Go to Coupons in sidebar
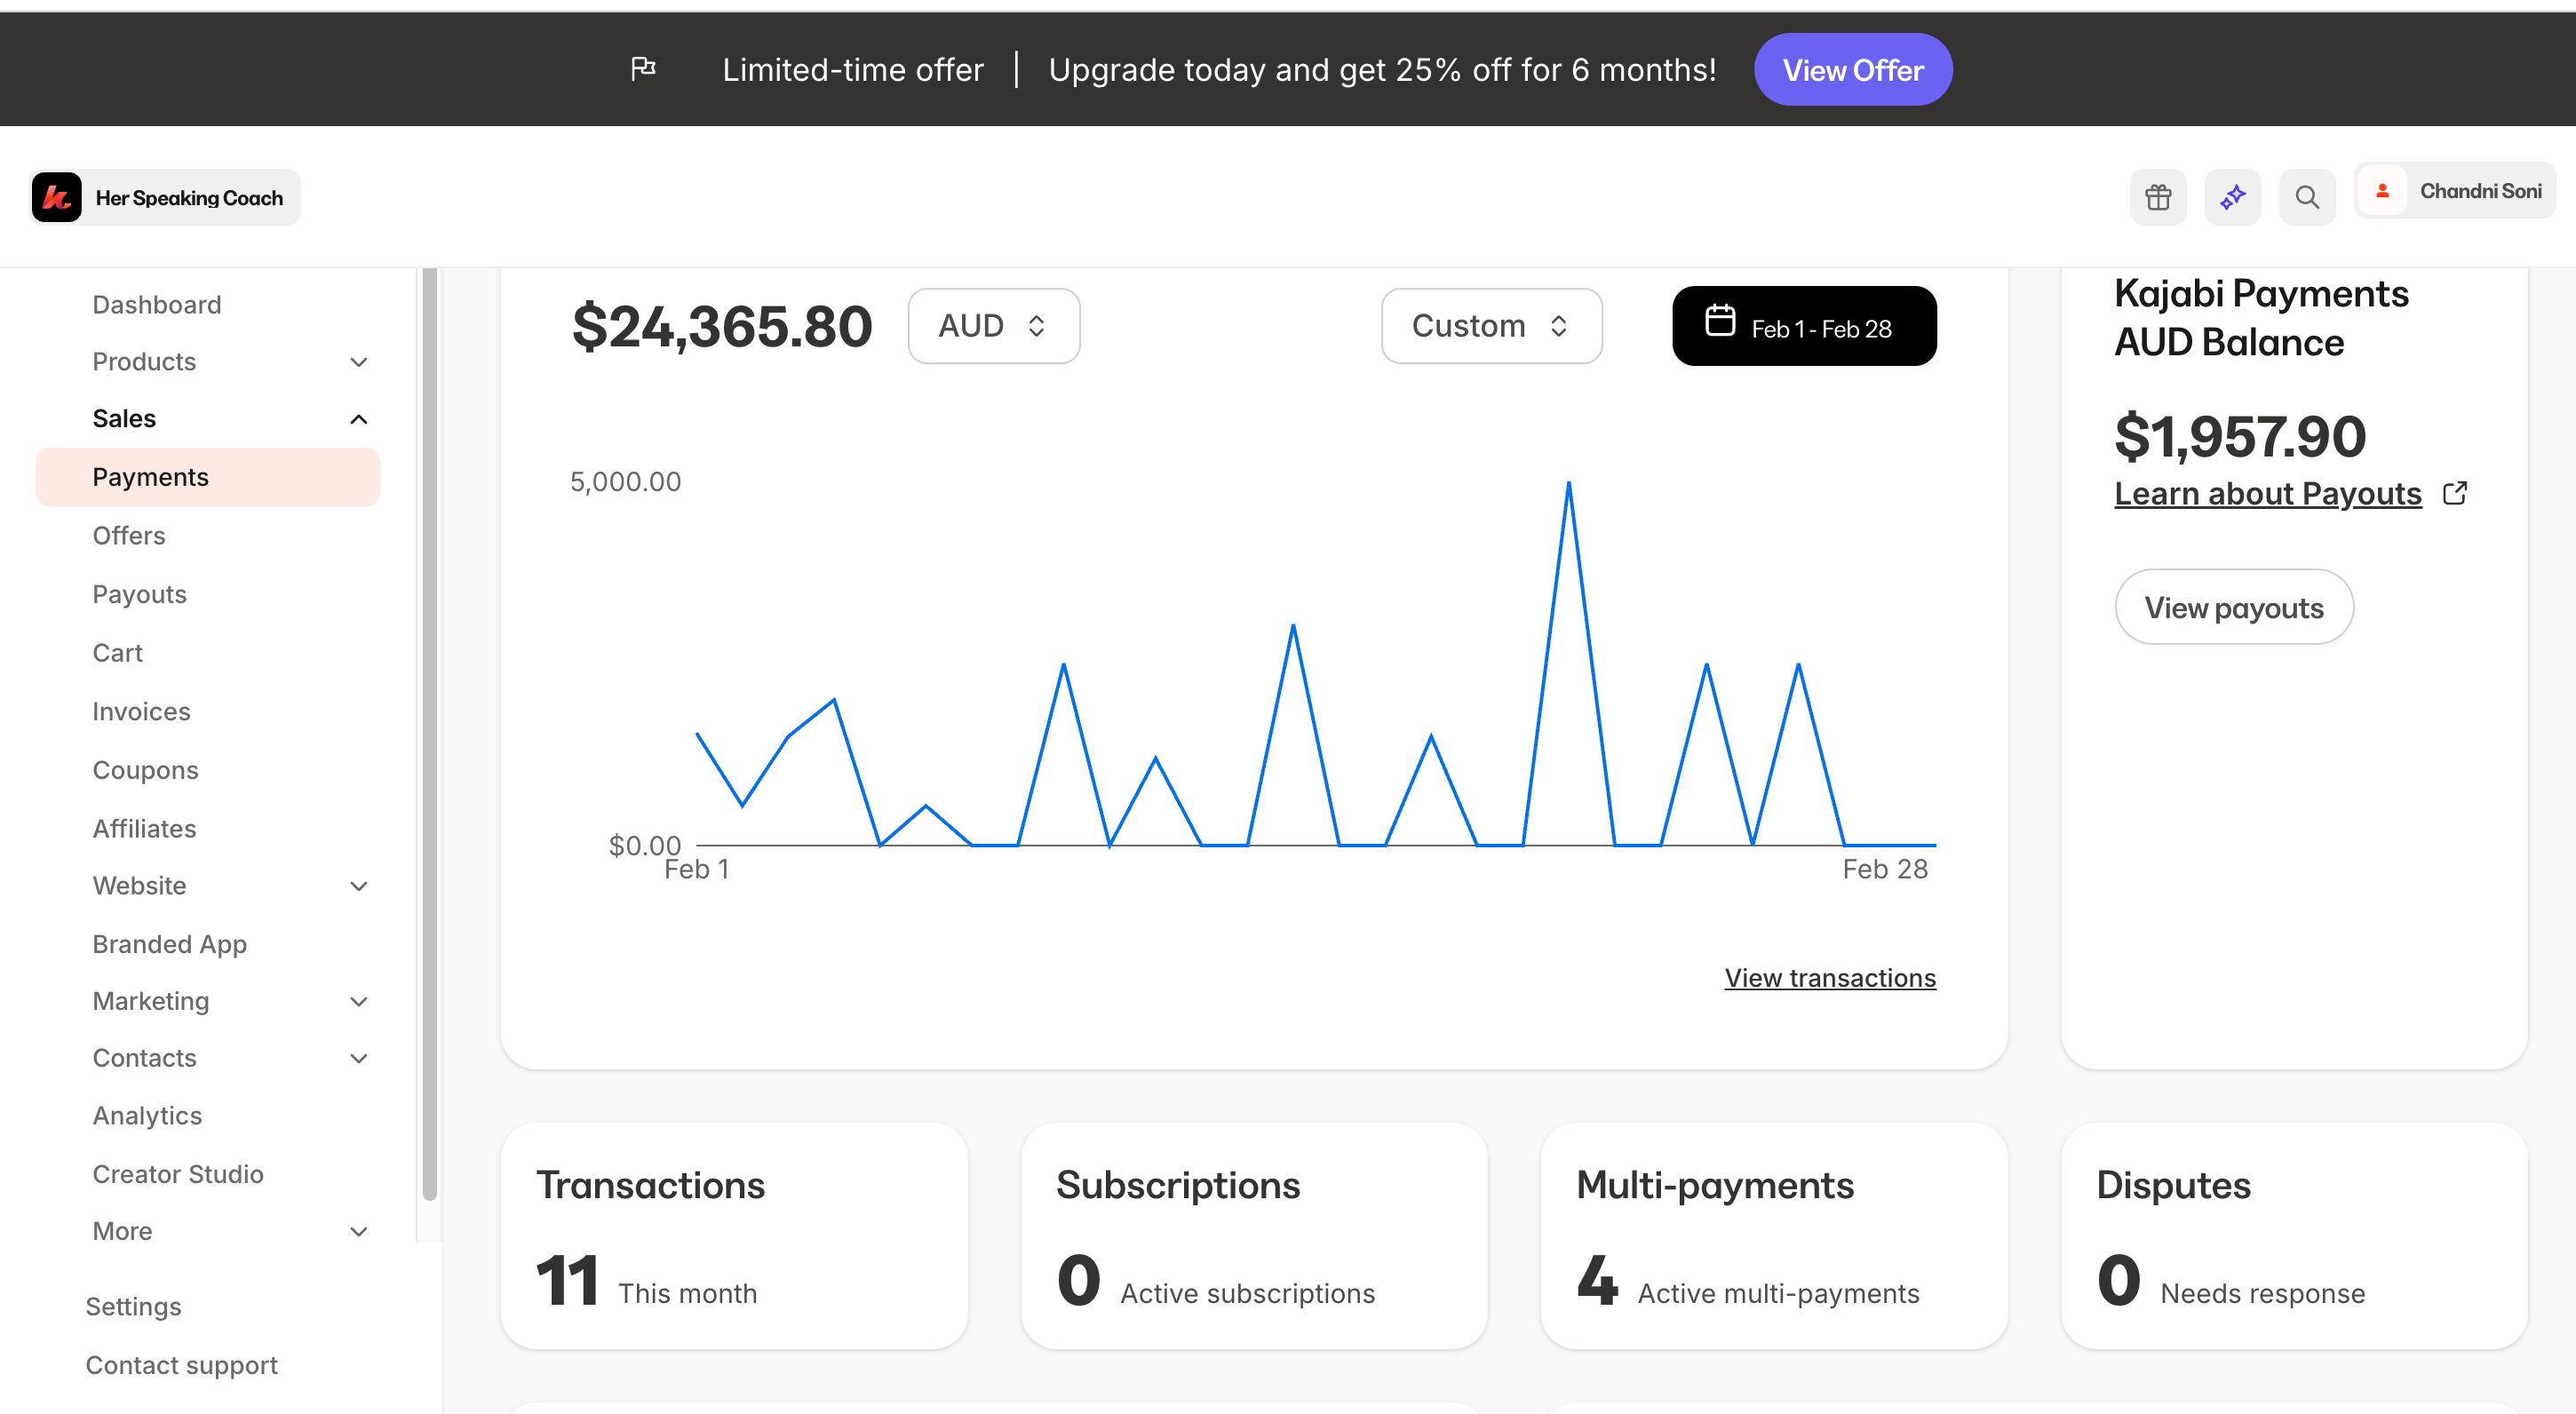 click(x=145, y=770)
